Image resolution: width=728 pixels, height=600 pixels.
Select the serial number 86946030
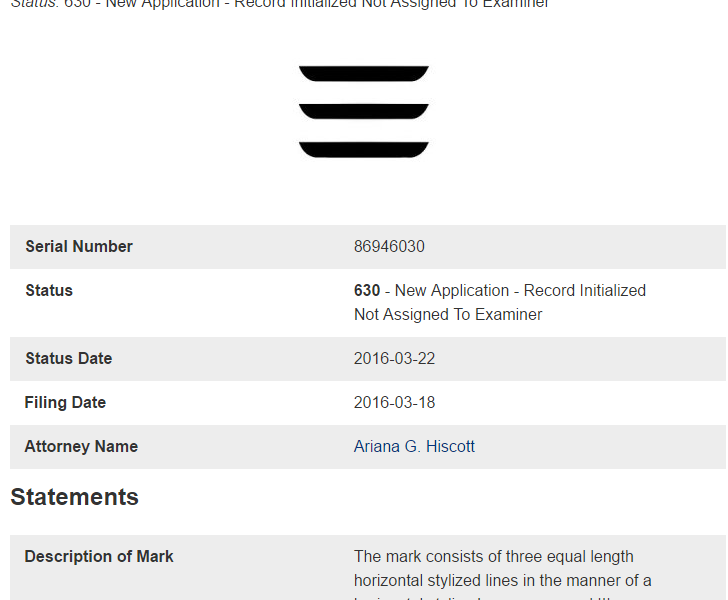(x=389, y=247)
